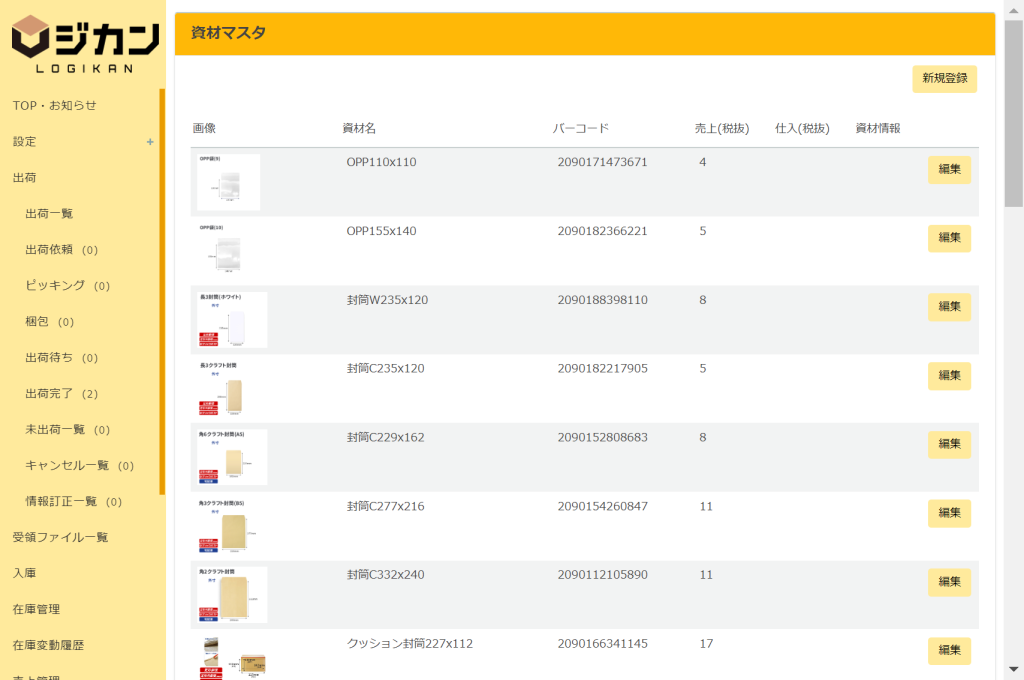Open TOP・お知らせ in sidebar
The image size is (1024, 680).
[55, 106]
